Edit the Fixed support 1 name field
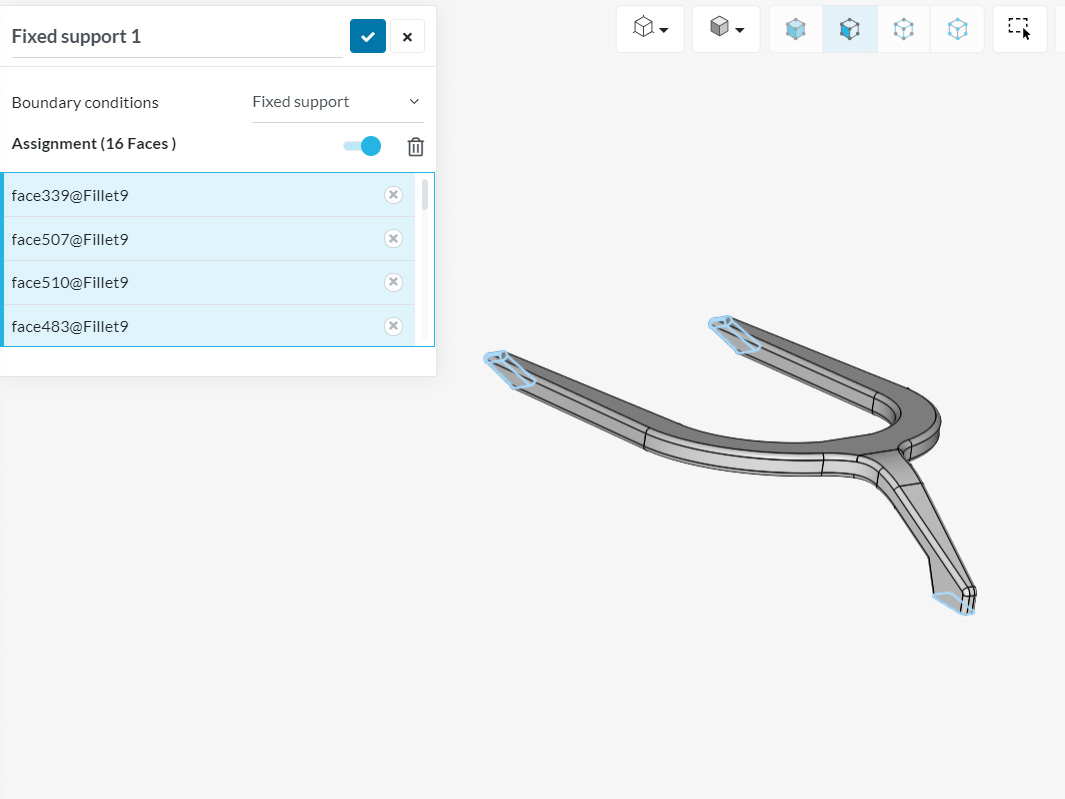 177,37
